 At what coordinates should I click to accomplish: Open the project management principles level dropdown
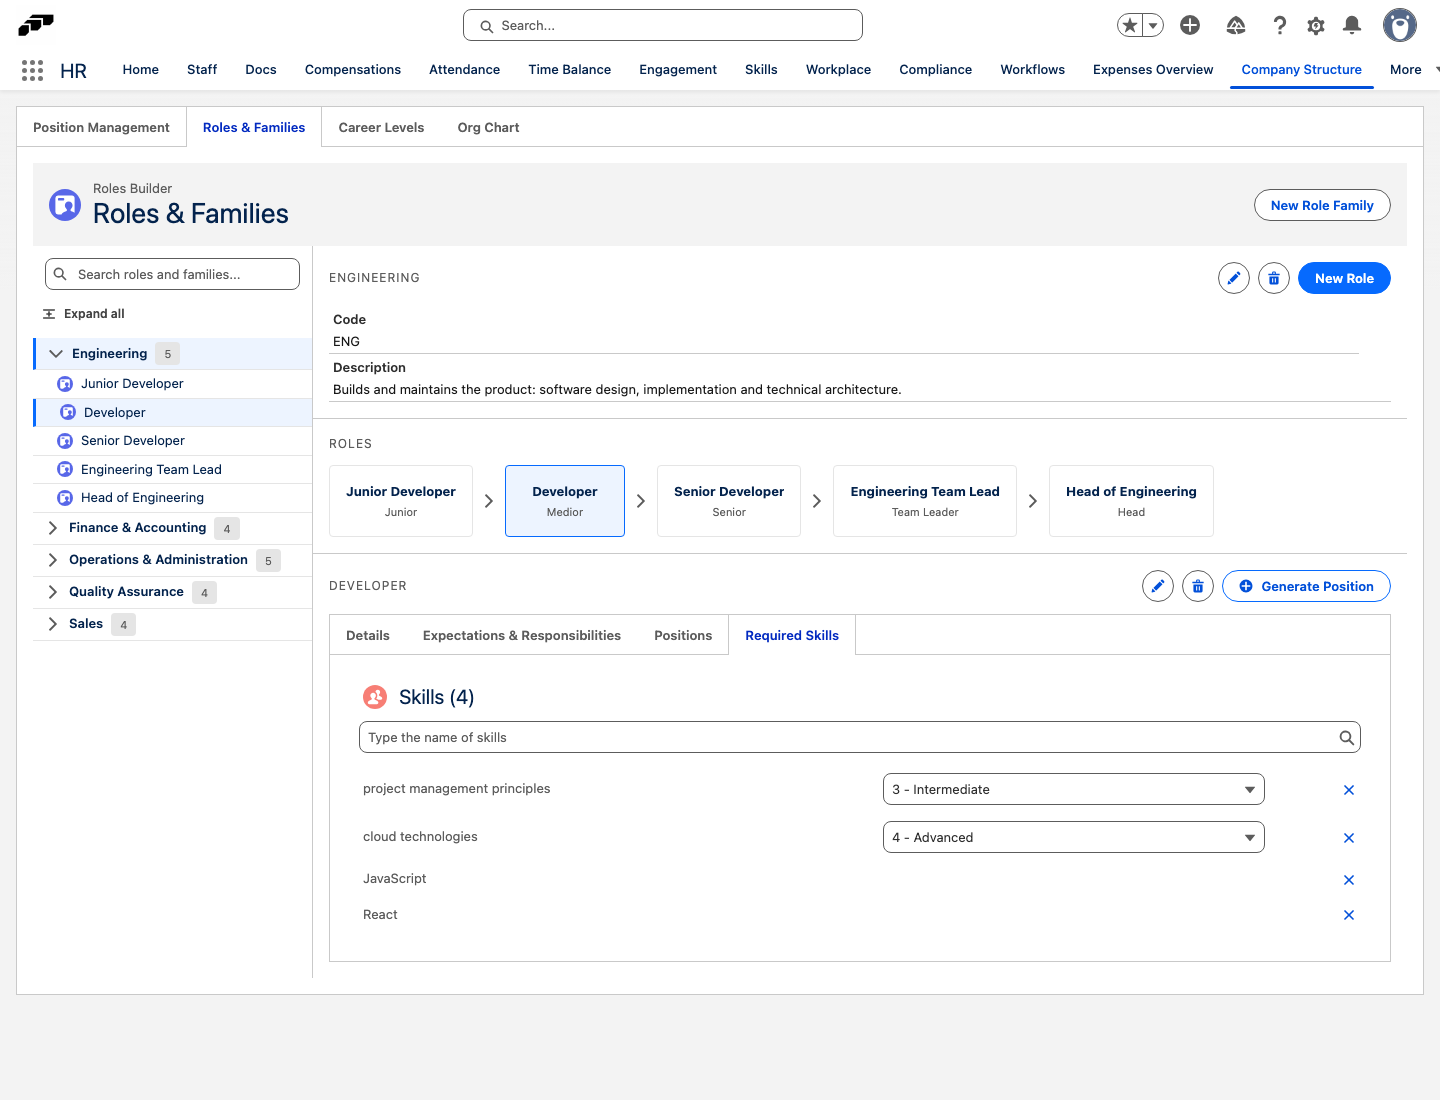[1074, 789]
